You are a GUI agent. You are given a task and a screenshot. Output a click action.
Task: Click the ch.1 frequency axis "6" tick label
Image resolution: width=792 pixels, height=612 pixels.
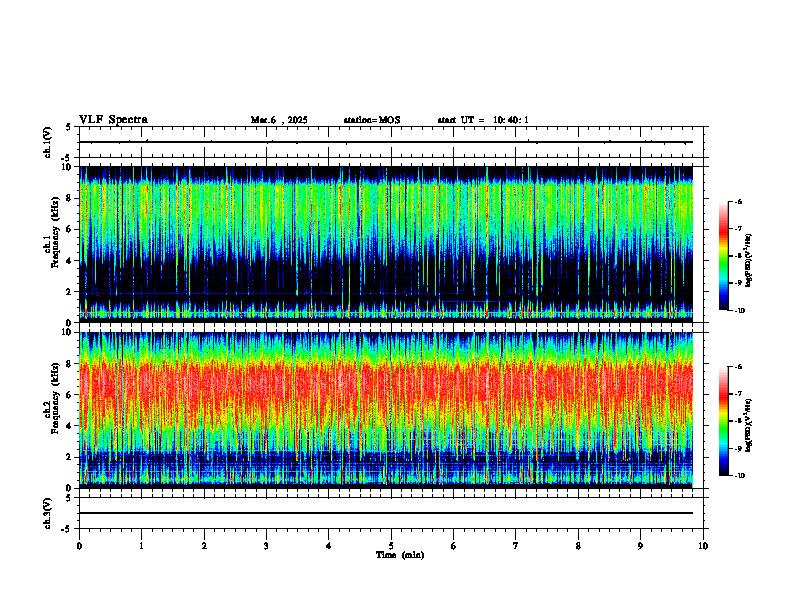[70, 230]
